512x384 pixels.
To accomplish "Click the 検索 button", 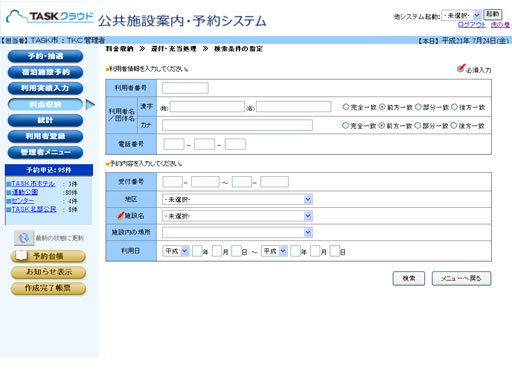I will [409, 278].
